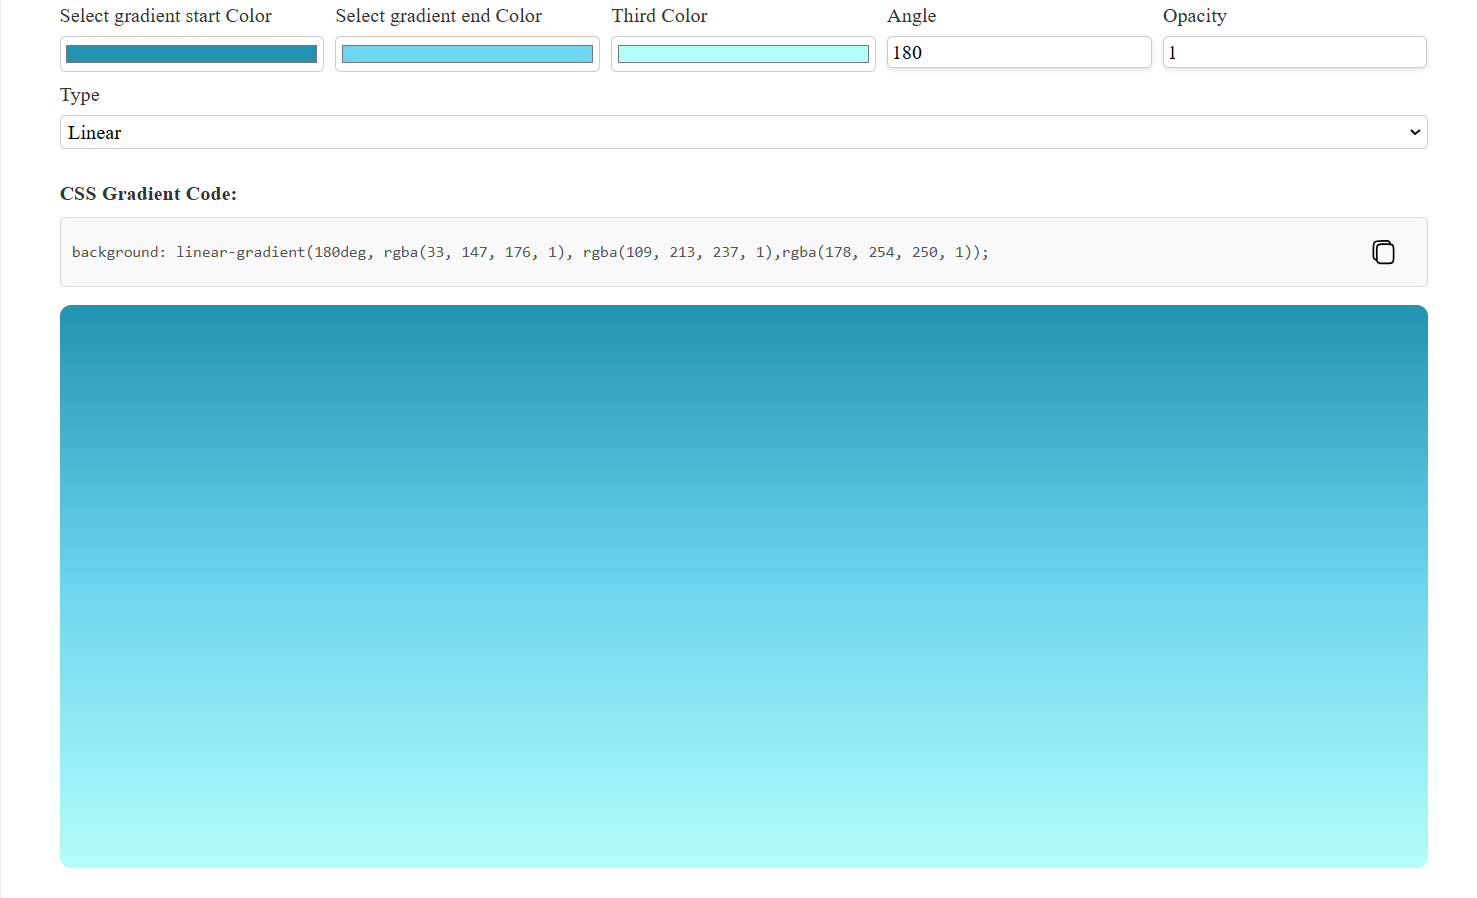Open the gradient end color picker
This screenshot has height=898, width=1477.
[467, 54]
